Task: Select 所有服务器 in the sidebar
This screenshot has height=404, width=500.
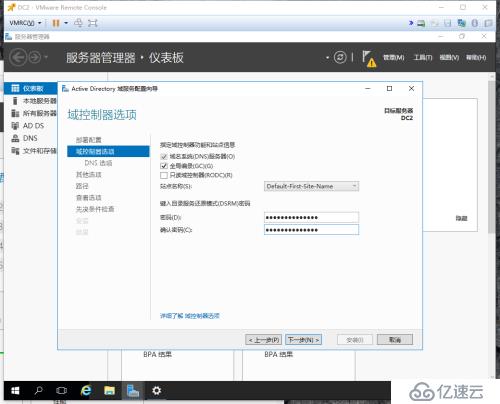Action: point(31,113)
